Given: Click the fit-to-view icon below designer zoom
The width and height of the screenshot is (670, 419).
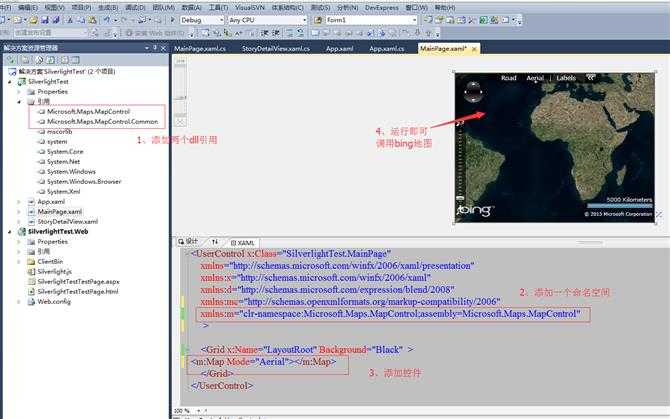Looking at the screenshot, I should point(181,122).
